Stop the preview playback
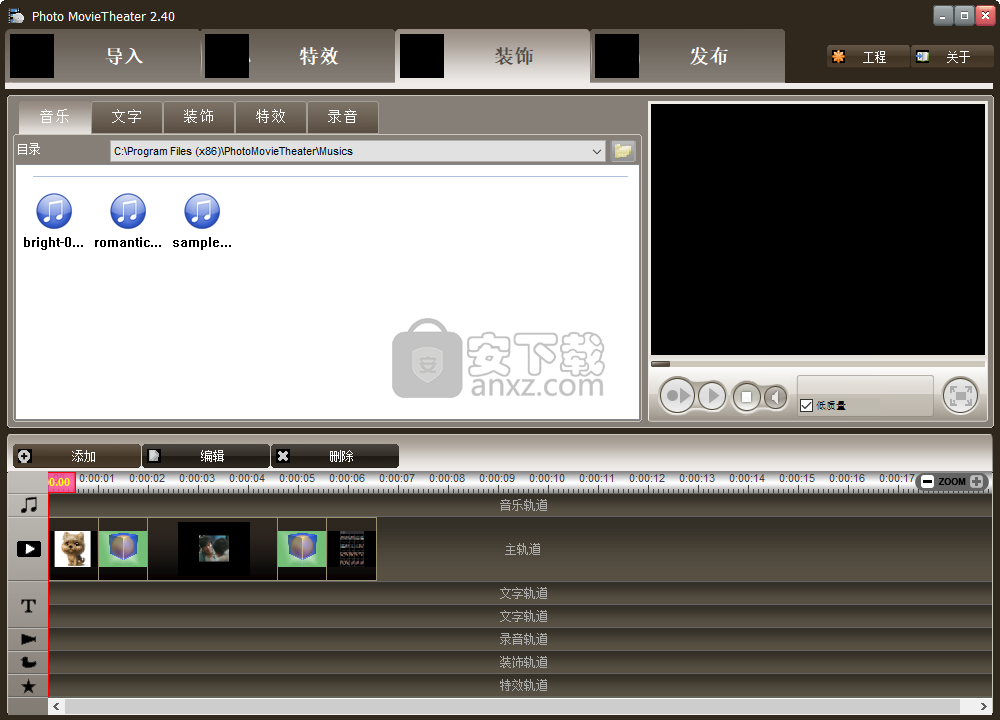The height and width of the screenshot is (720, 1000). (x=746, y=397)
